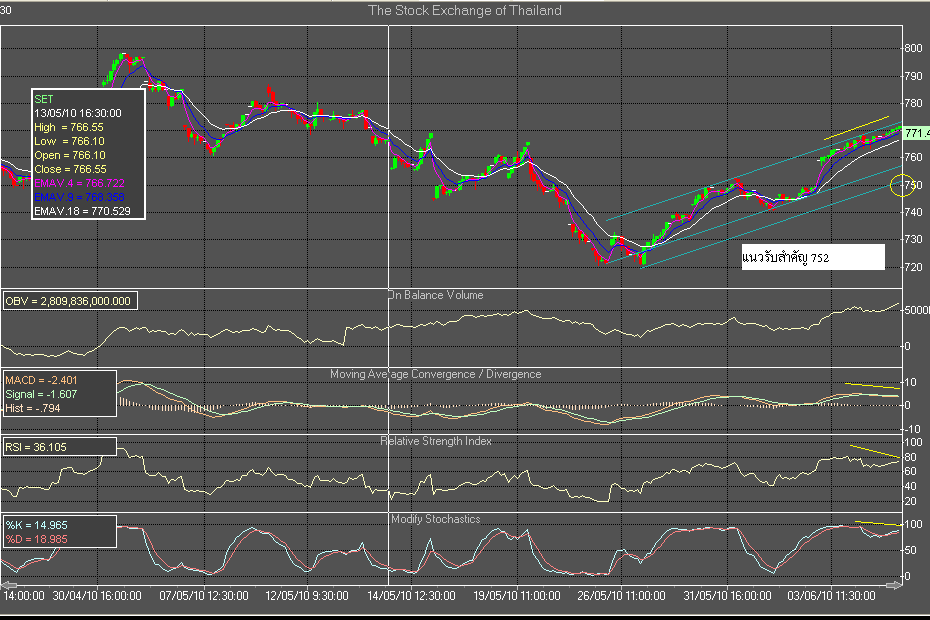Click the 26/05/10 11:00:00 time axis label
The width and height of the screenshot is (930, 620).
pos(621,596)
